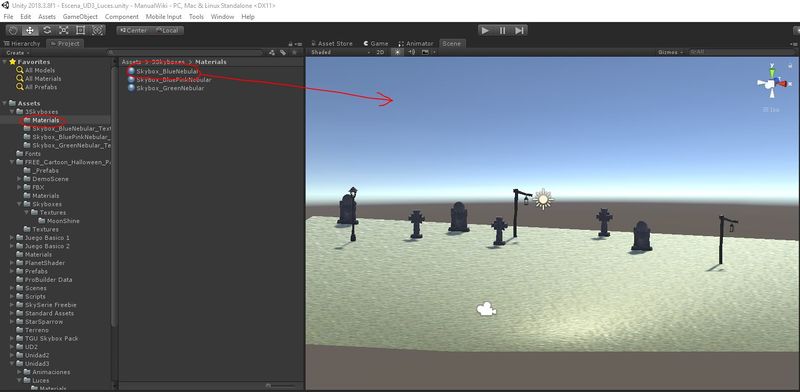This screenshot has width=800, height=392.
Task: Select the Move tool
Action: click(30, 31)
